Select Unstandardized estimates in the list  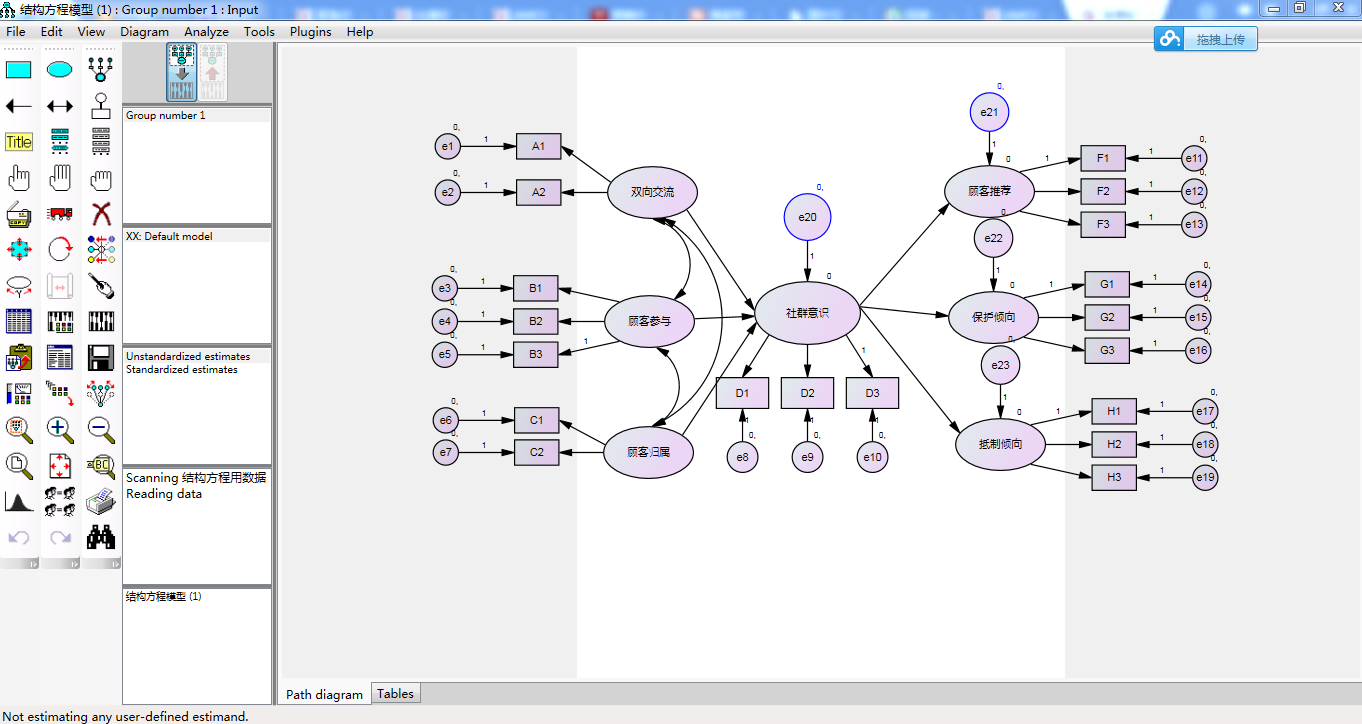[188, 356]
